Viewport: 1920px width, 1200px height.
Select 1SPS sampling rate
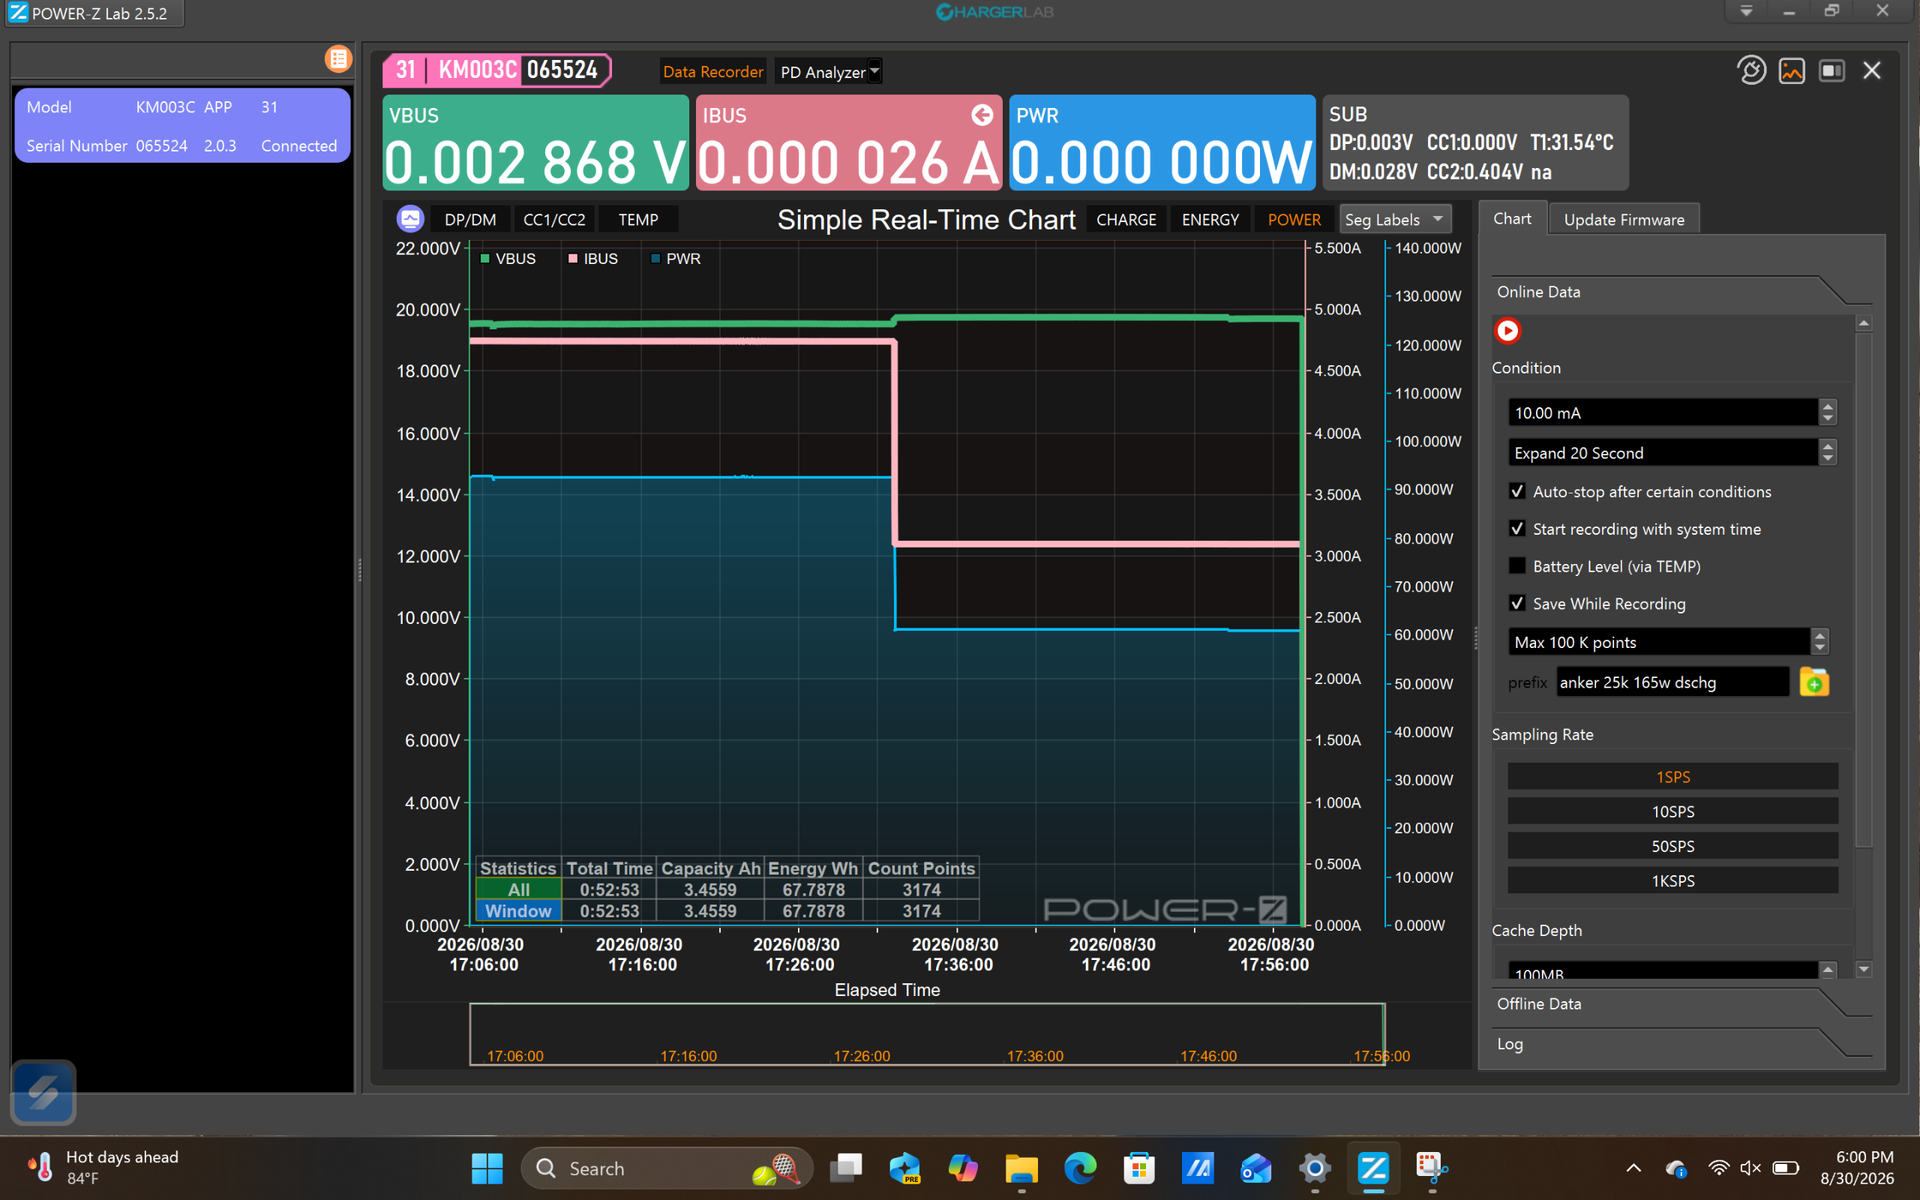tap(1673, 777)
